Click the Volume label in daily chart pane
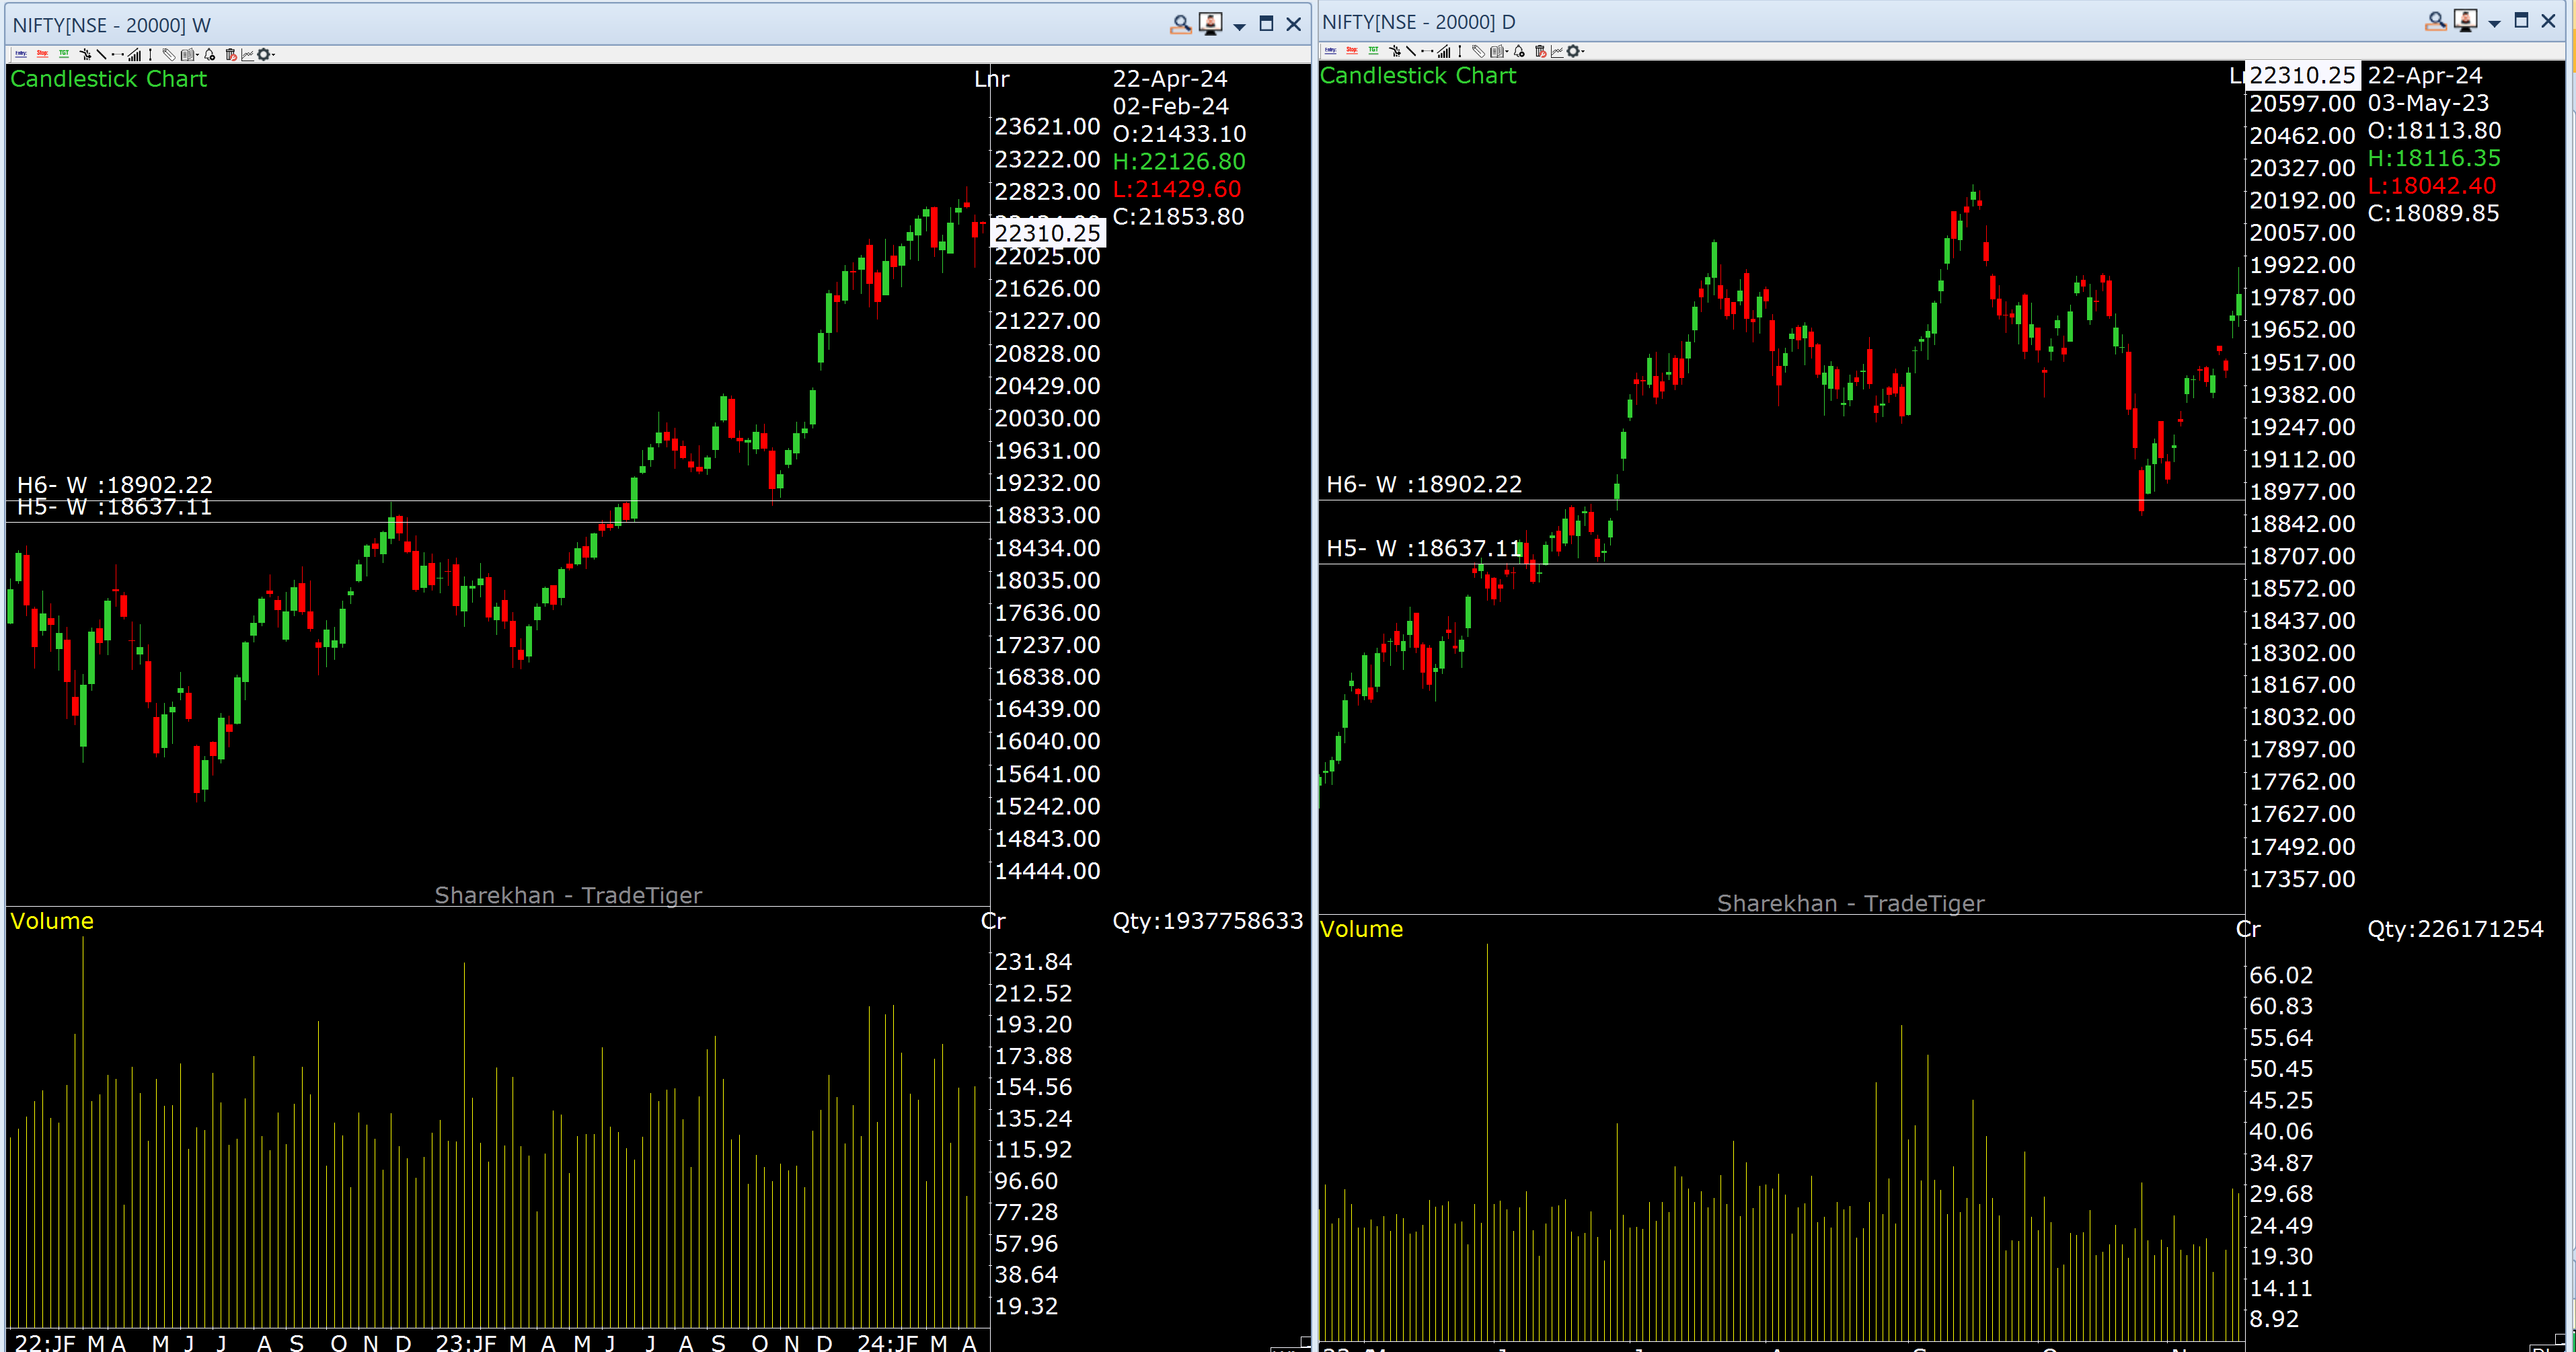Screen dimensions: 2576x1352 point(1360,929)
